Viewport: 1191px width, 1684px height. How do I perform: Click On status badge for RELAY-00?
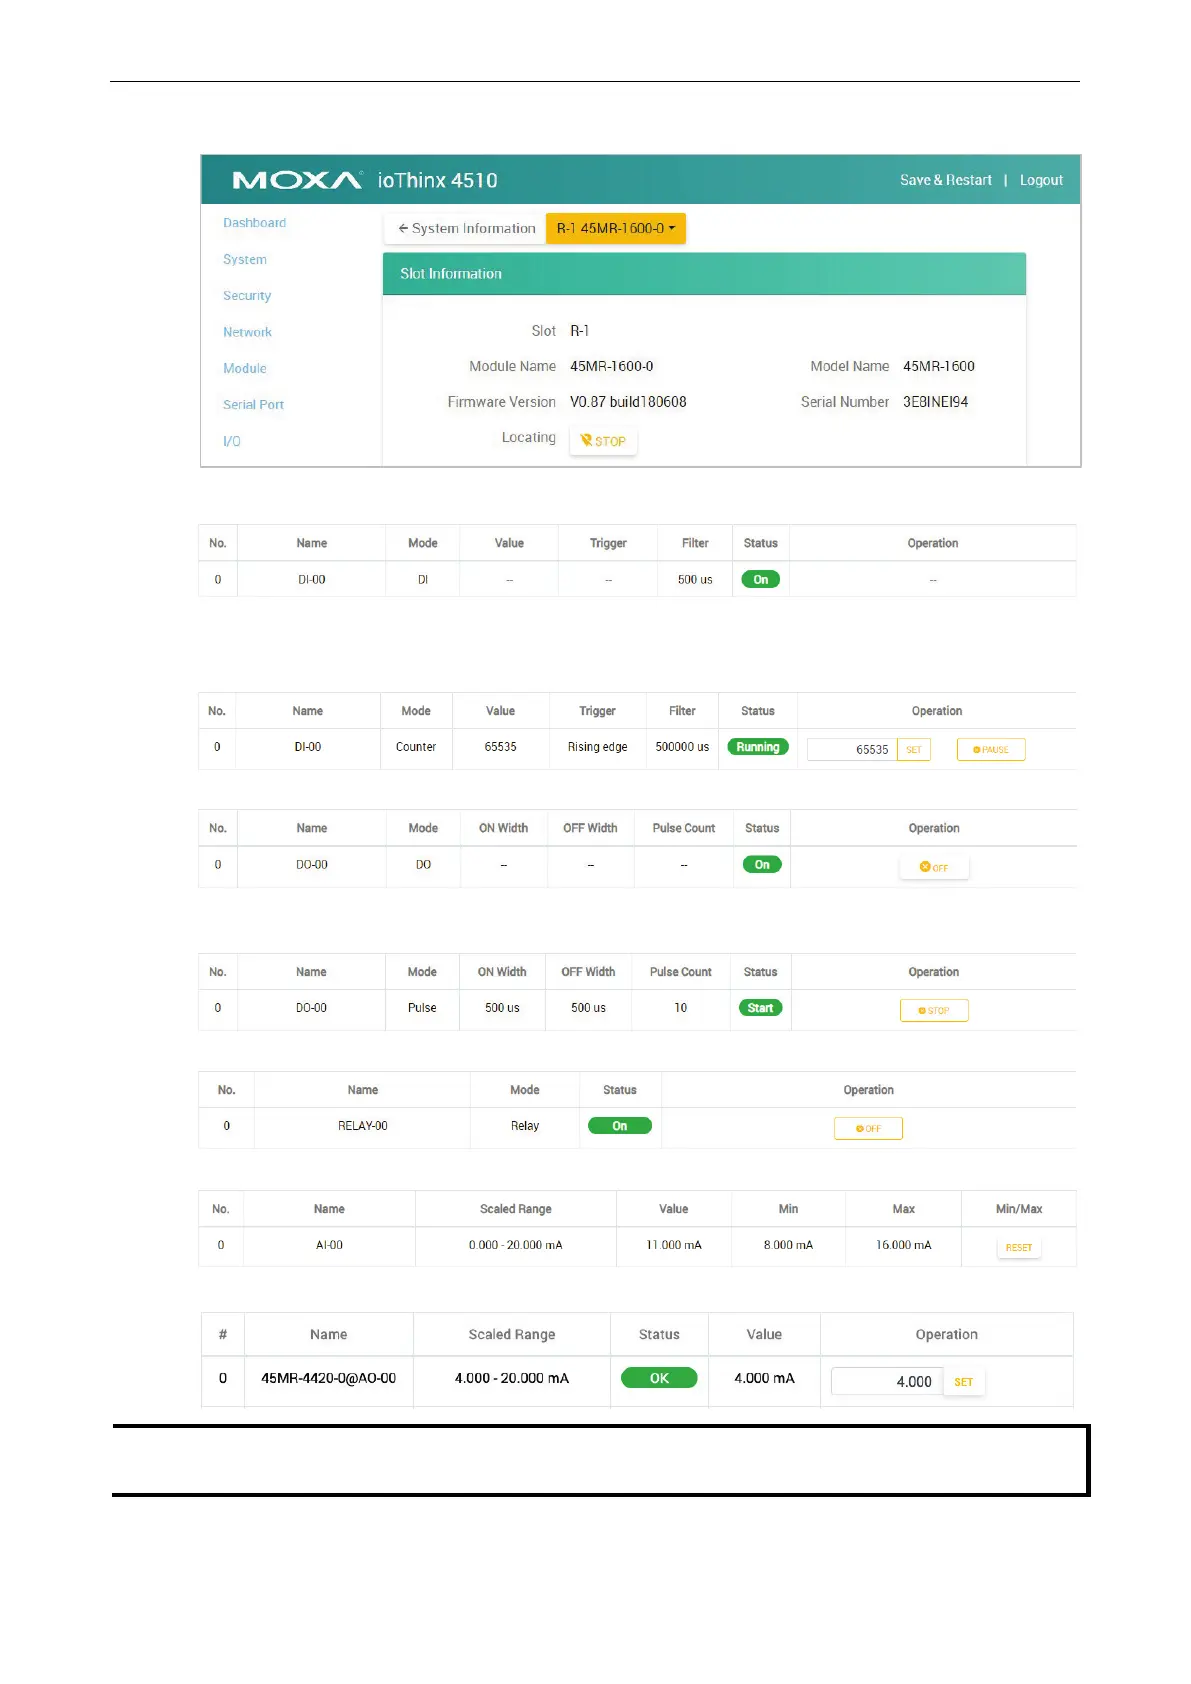tap(620, 1126)
